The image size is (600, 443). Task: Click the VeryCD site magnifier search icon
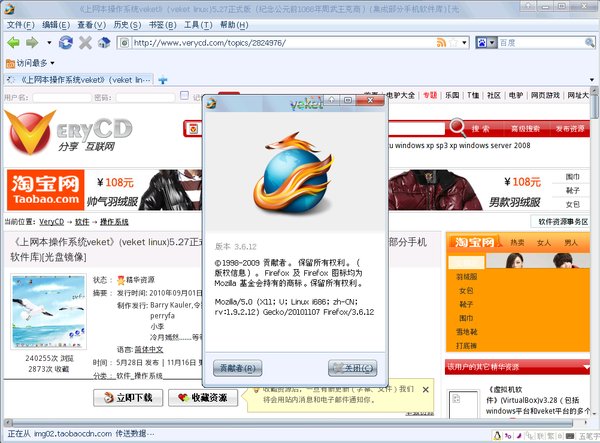click(457, 127)
